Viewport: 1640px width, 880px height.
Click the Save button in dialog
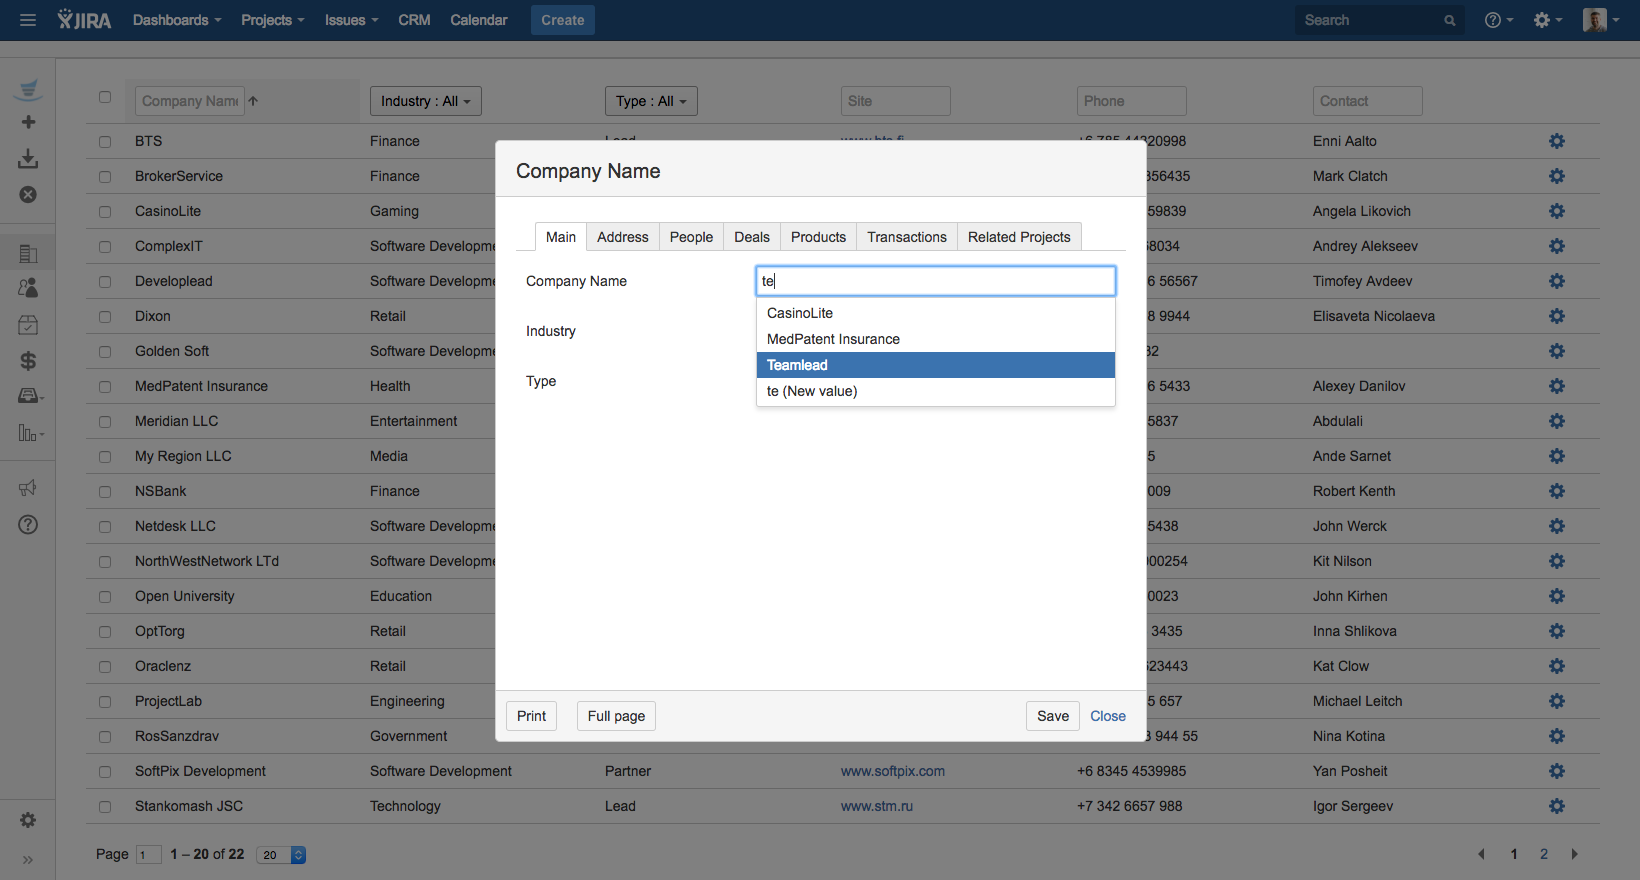click(1052, 716)
